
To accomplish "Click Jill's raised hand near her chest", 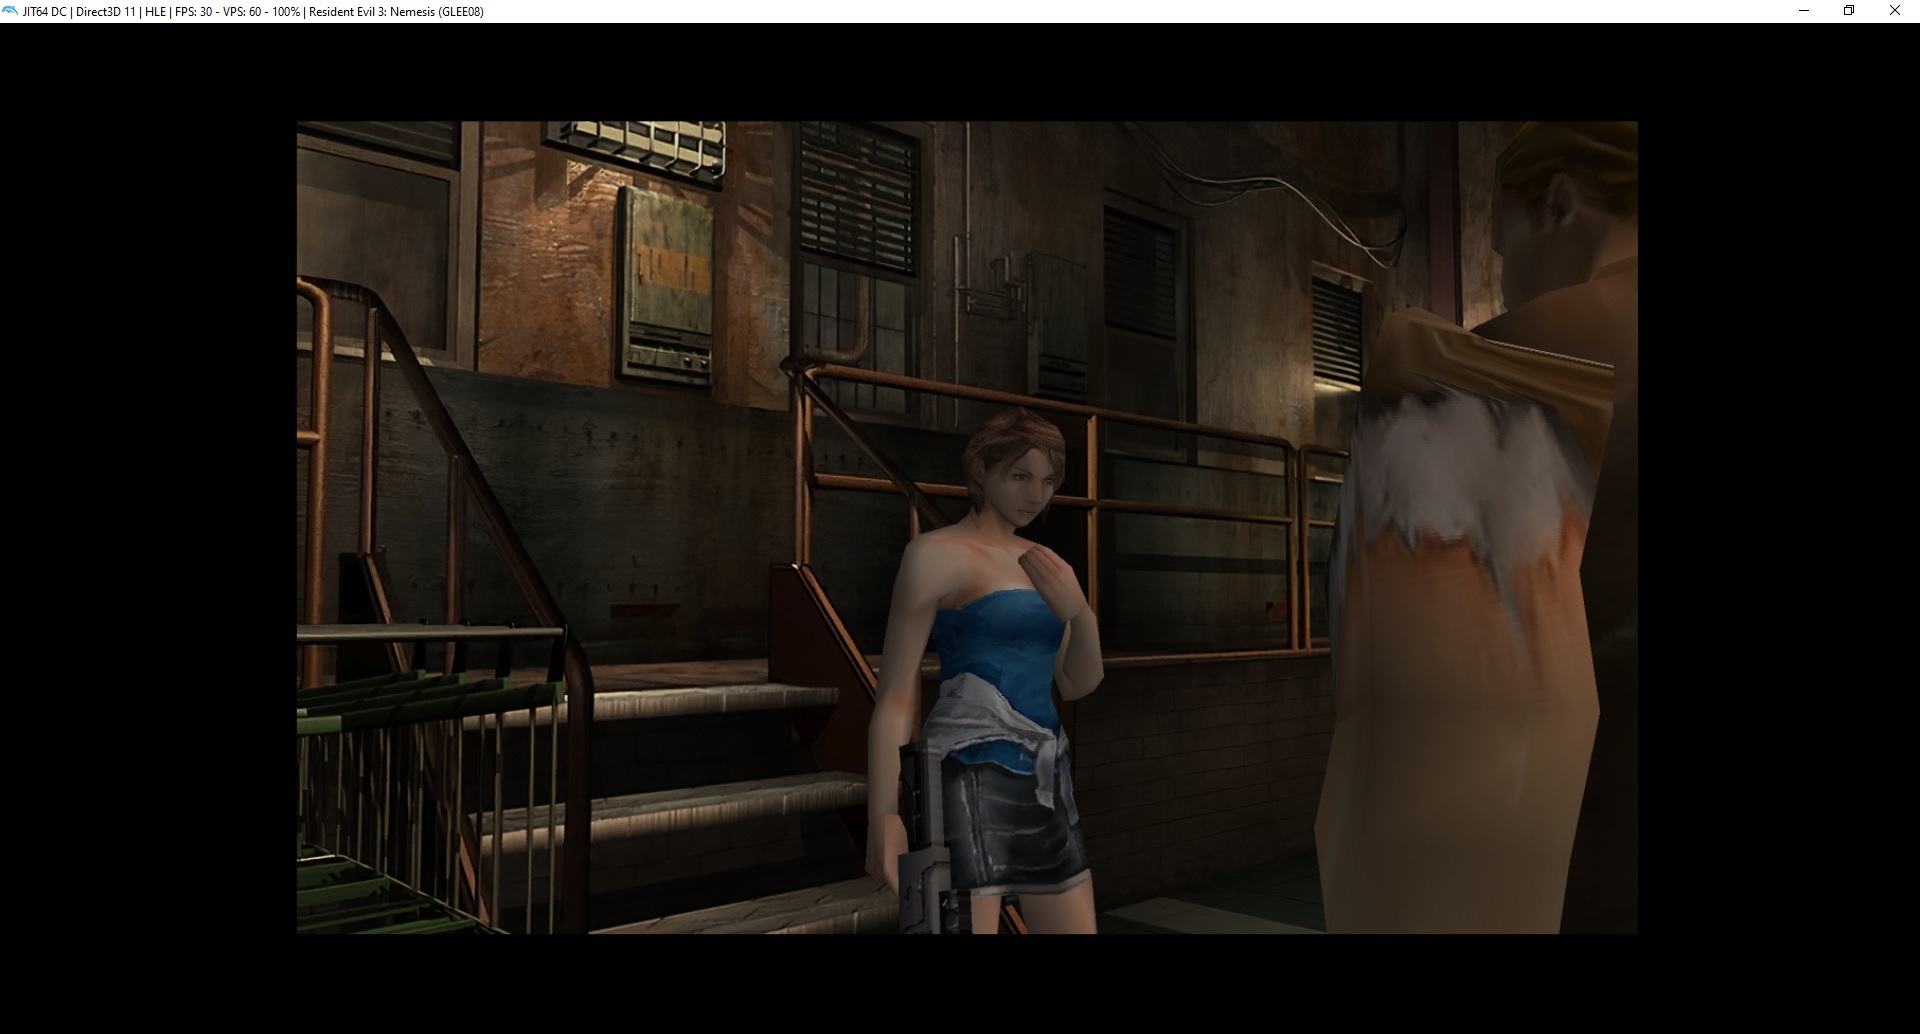I will pos(1048,575).
